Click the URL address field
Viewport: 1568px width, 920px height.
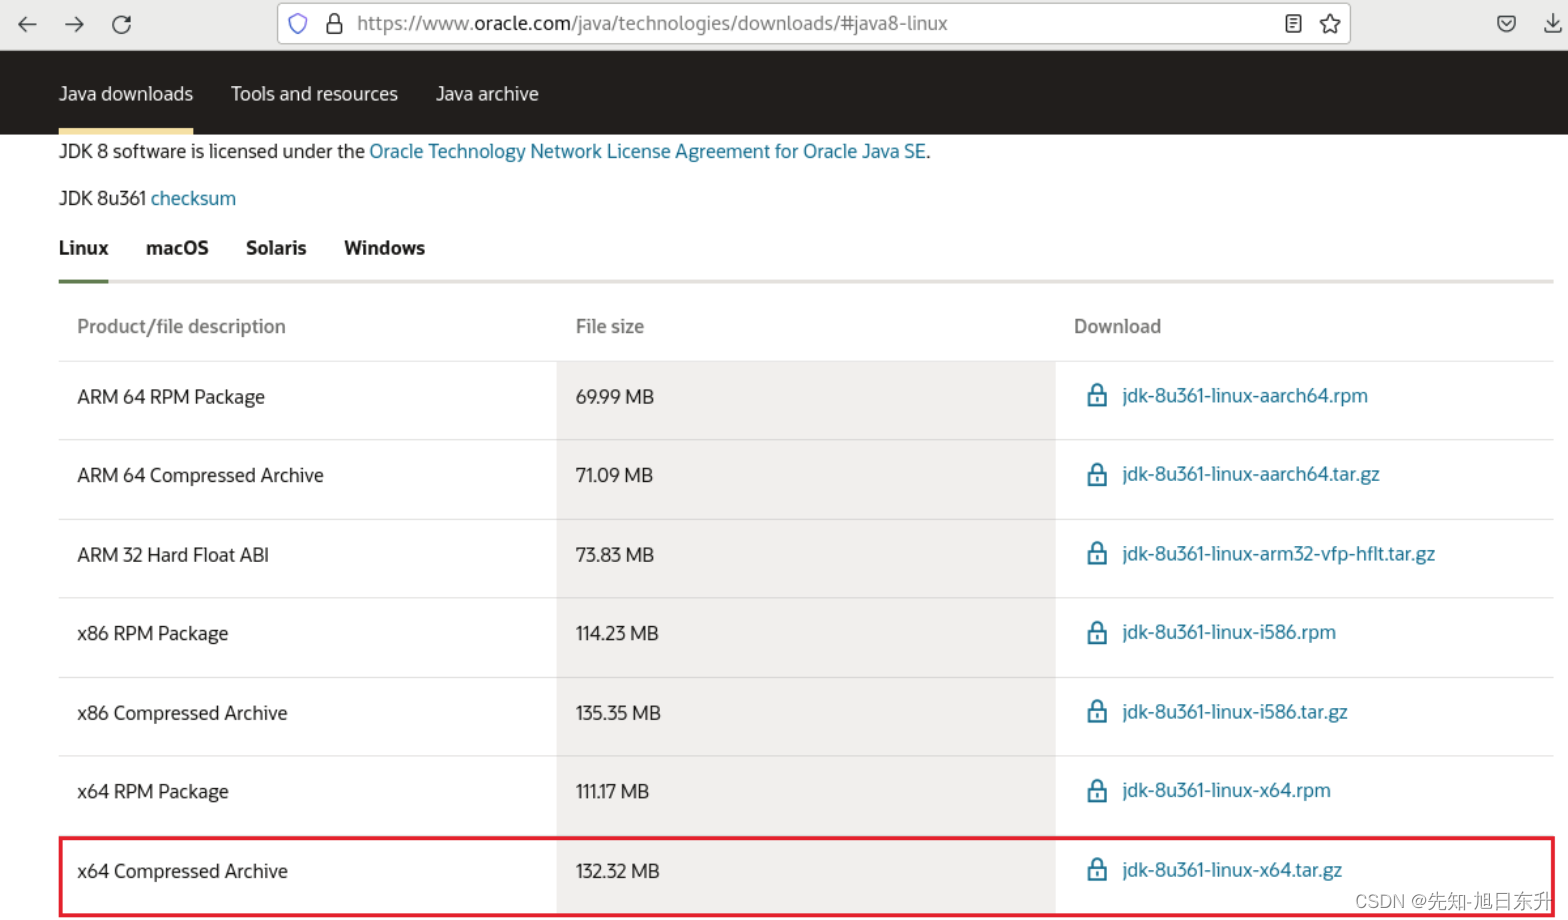[812, 23]
